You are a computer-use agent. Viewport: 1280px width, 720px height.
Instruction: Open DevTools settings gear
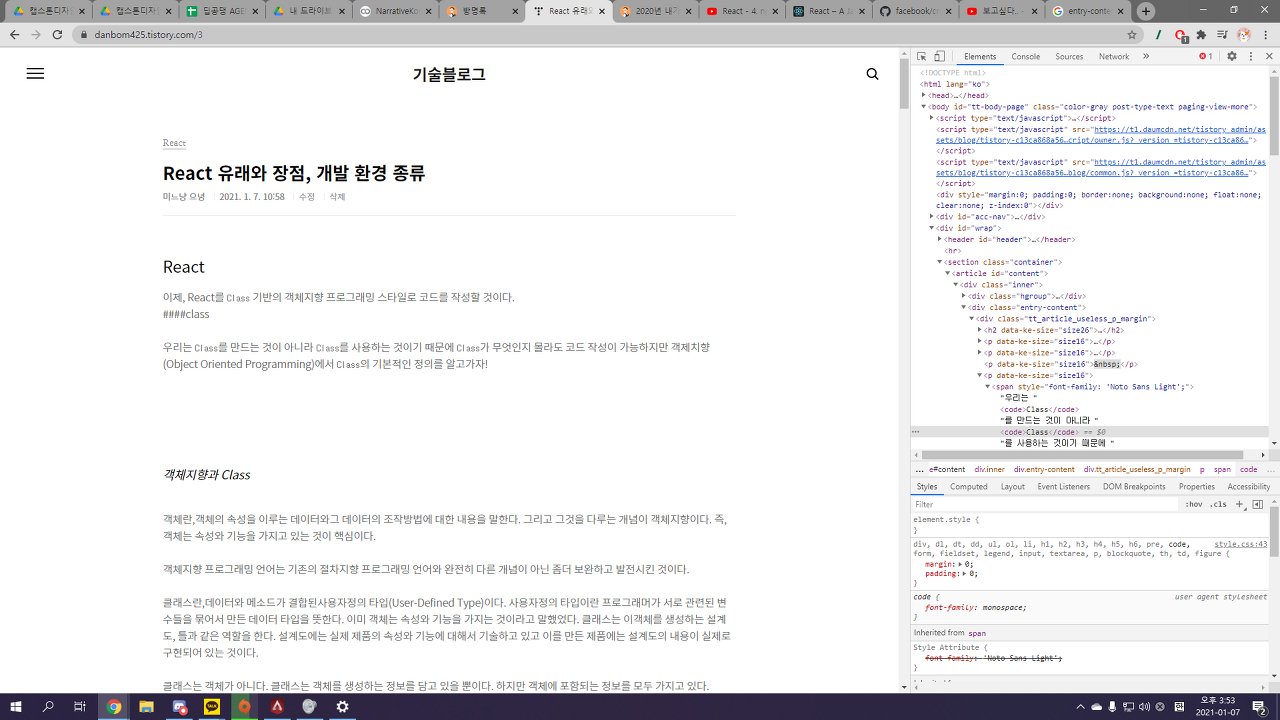(1232, 57)
